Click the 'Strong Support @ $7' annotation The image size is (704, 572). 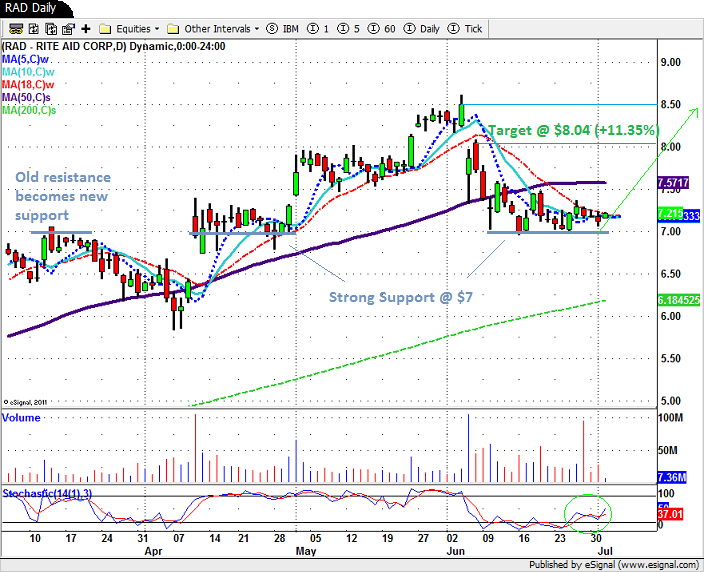(x=400, y=297)
